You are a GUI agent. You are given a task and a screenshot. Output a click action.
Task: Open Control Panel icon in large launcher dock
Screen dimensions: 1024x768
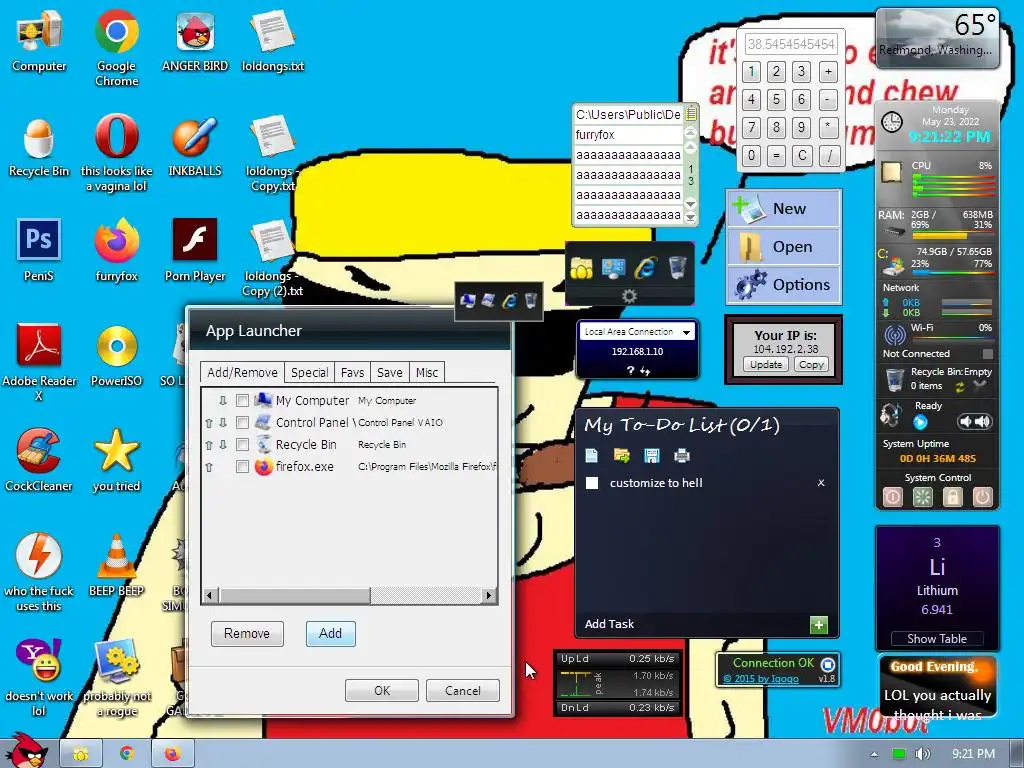pos(613,268)
